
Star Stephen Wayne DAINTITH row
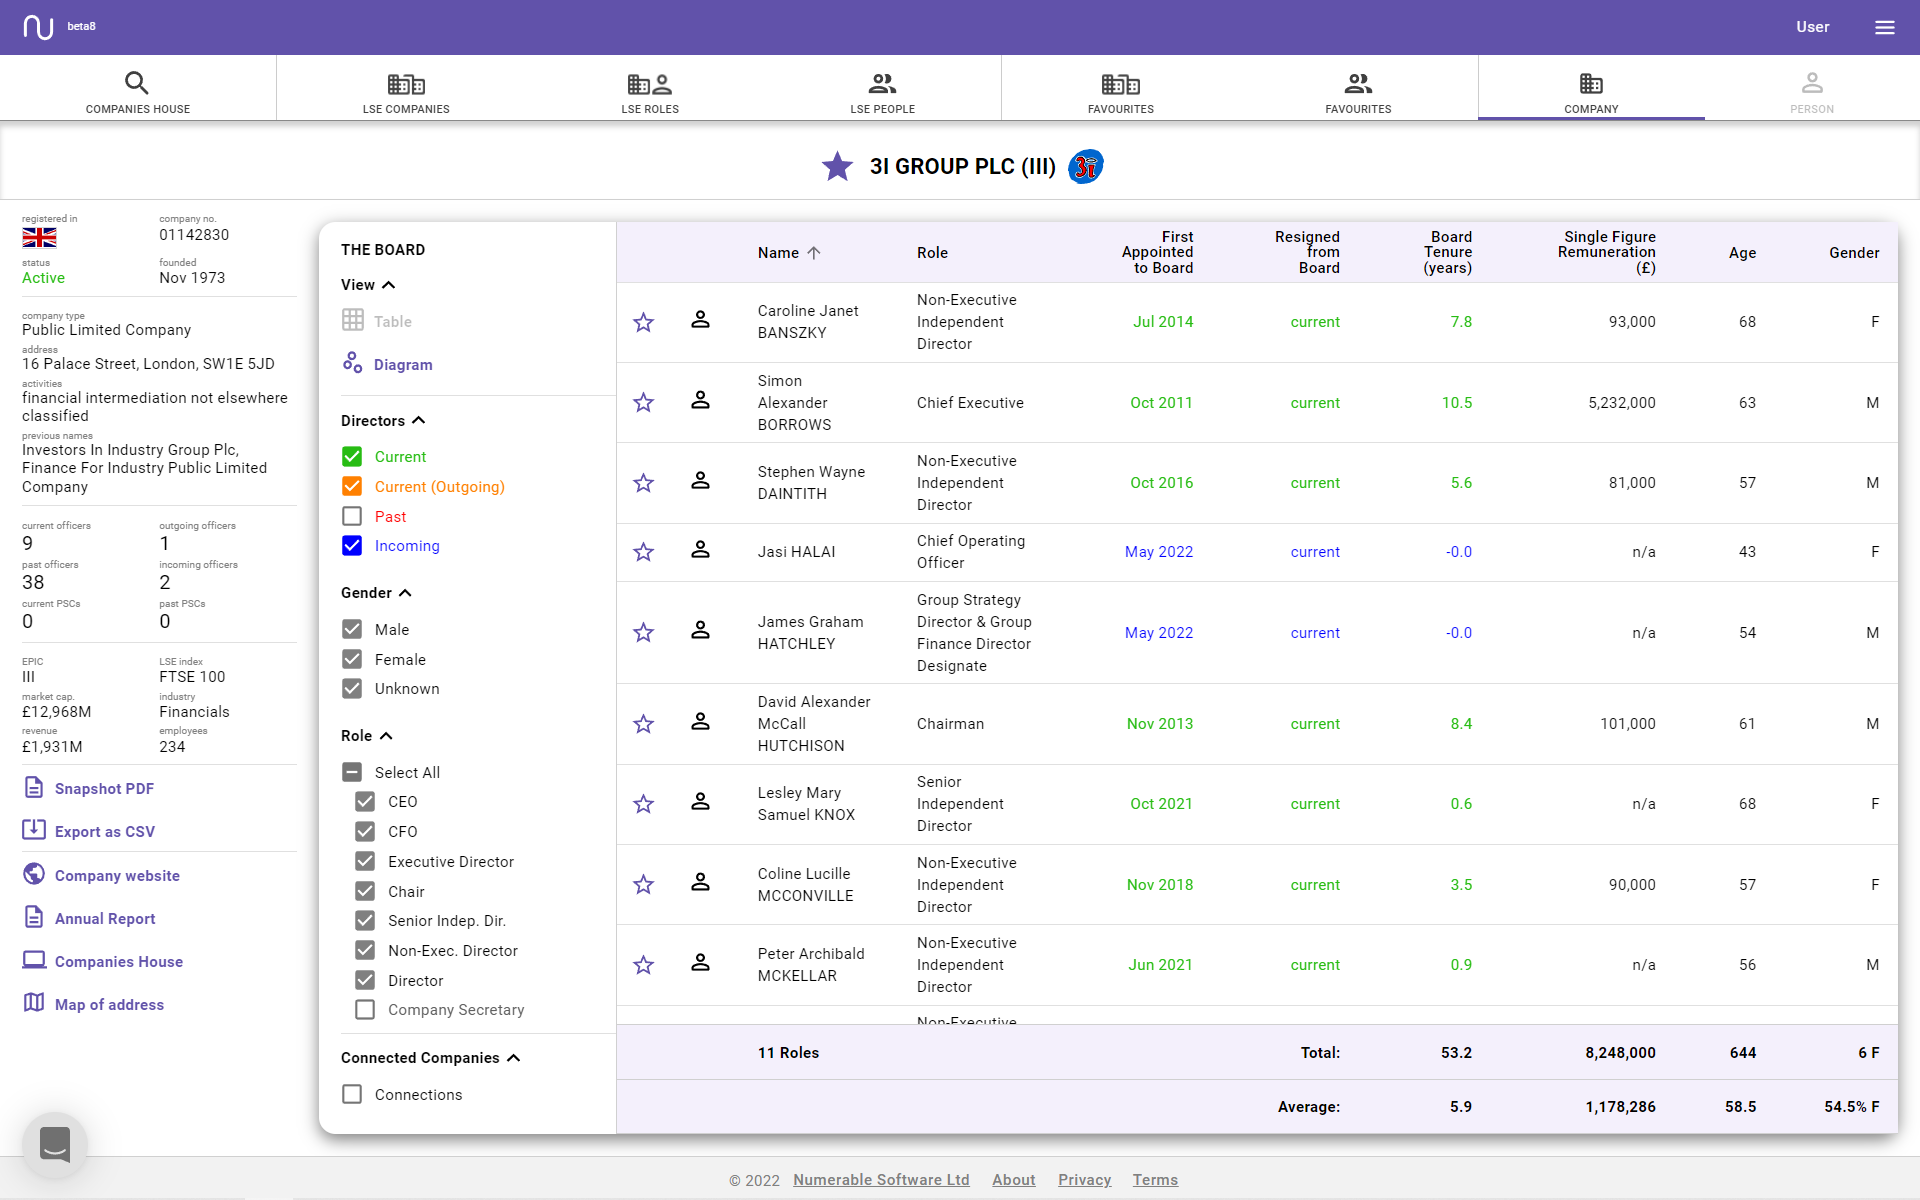pos(643,483)
